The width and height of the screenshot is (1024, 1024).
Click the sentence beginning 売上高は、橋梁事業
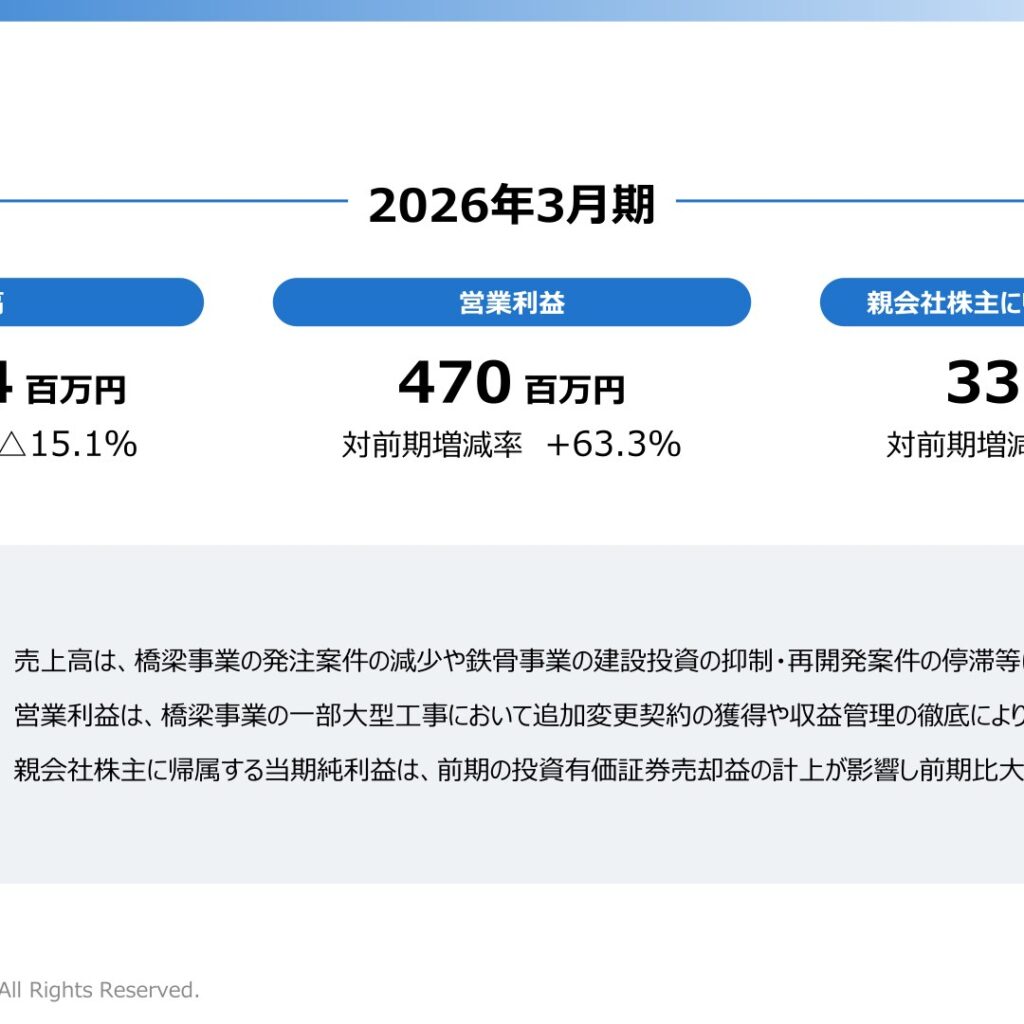[519, 661]
